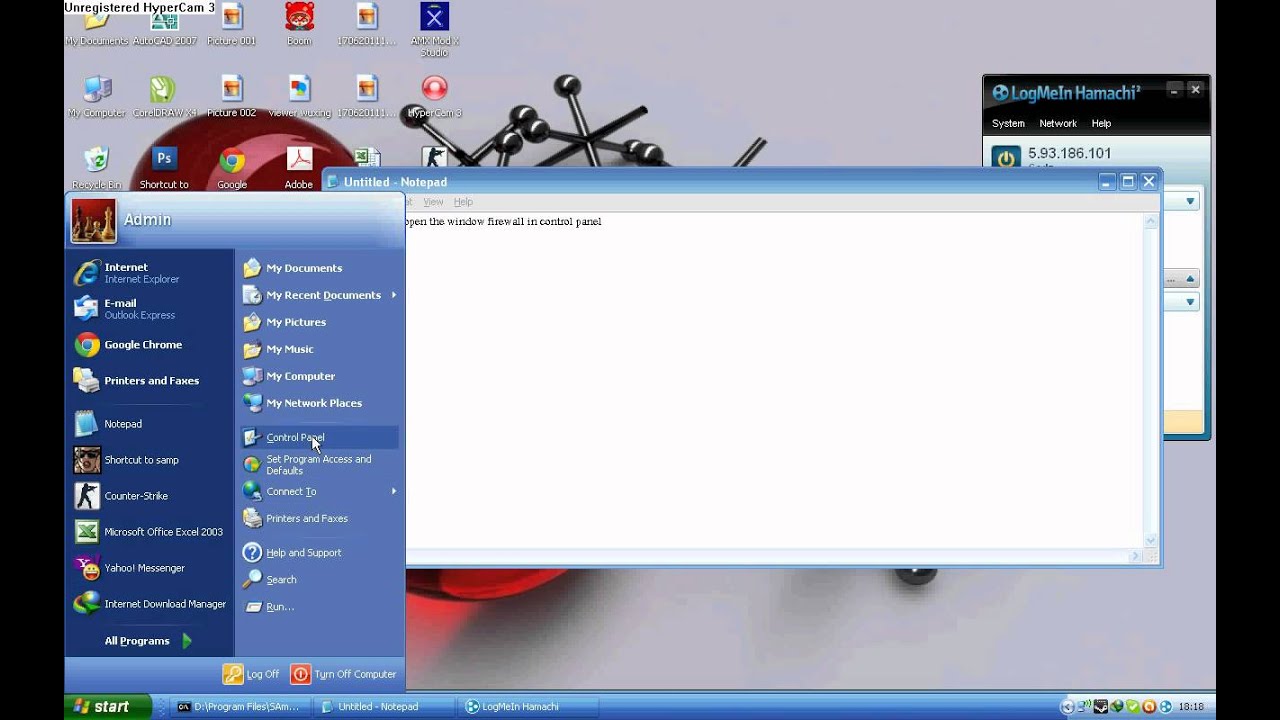This screenshot has width=1280, height=720.
Task: Select Set Program Access and Defaults
Action: [x=319, y=465]
